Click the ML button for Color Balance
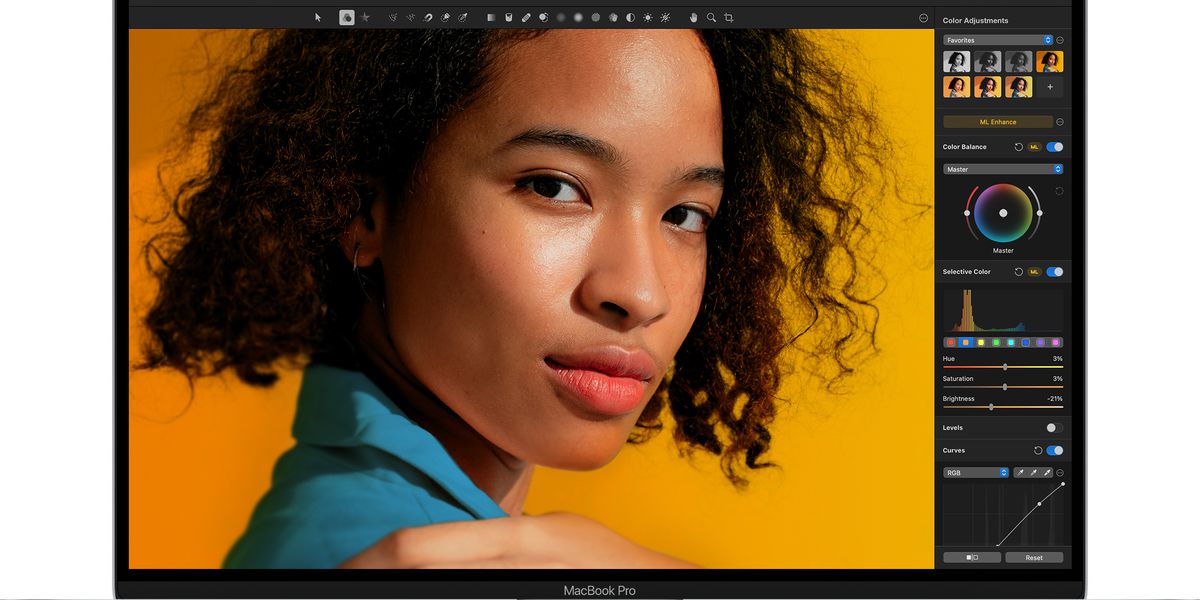 [x=1035, y=147]
